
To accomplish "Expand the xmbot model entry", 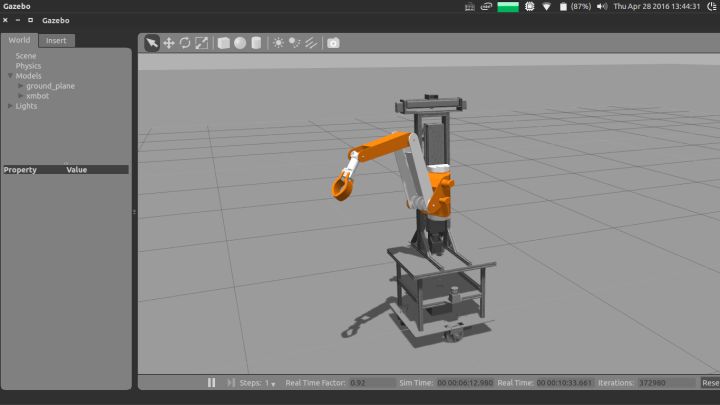I will pos(20,96).
